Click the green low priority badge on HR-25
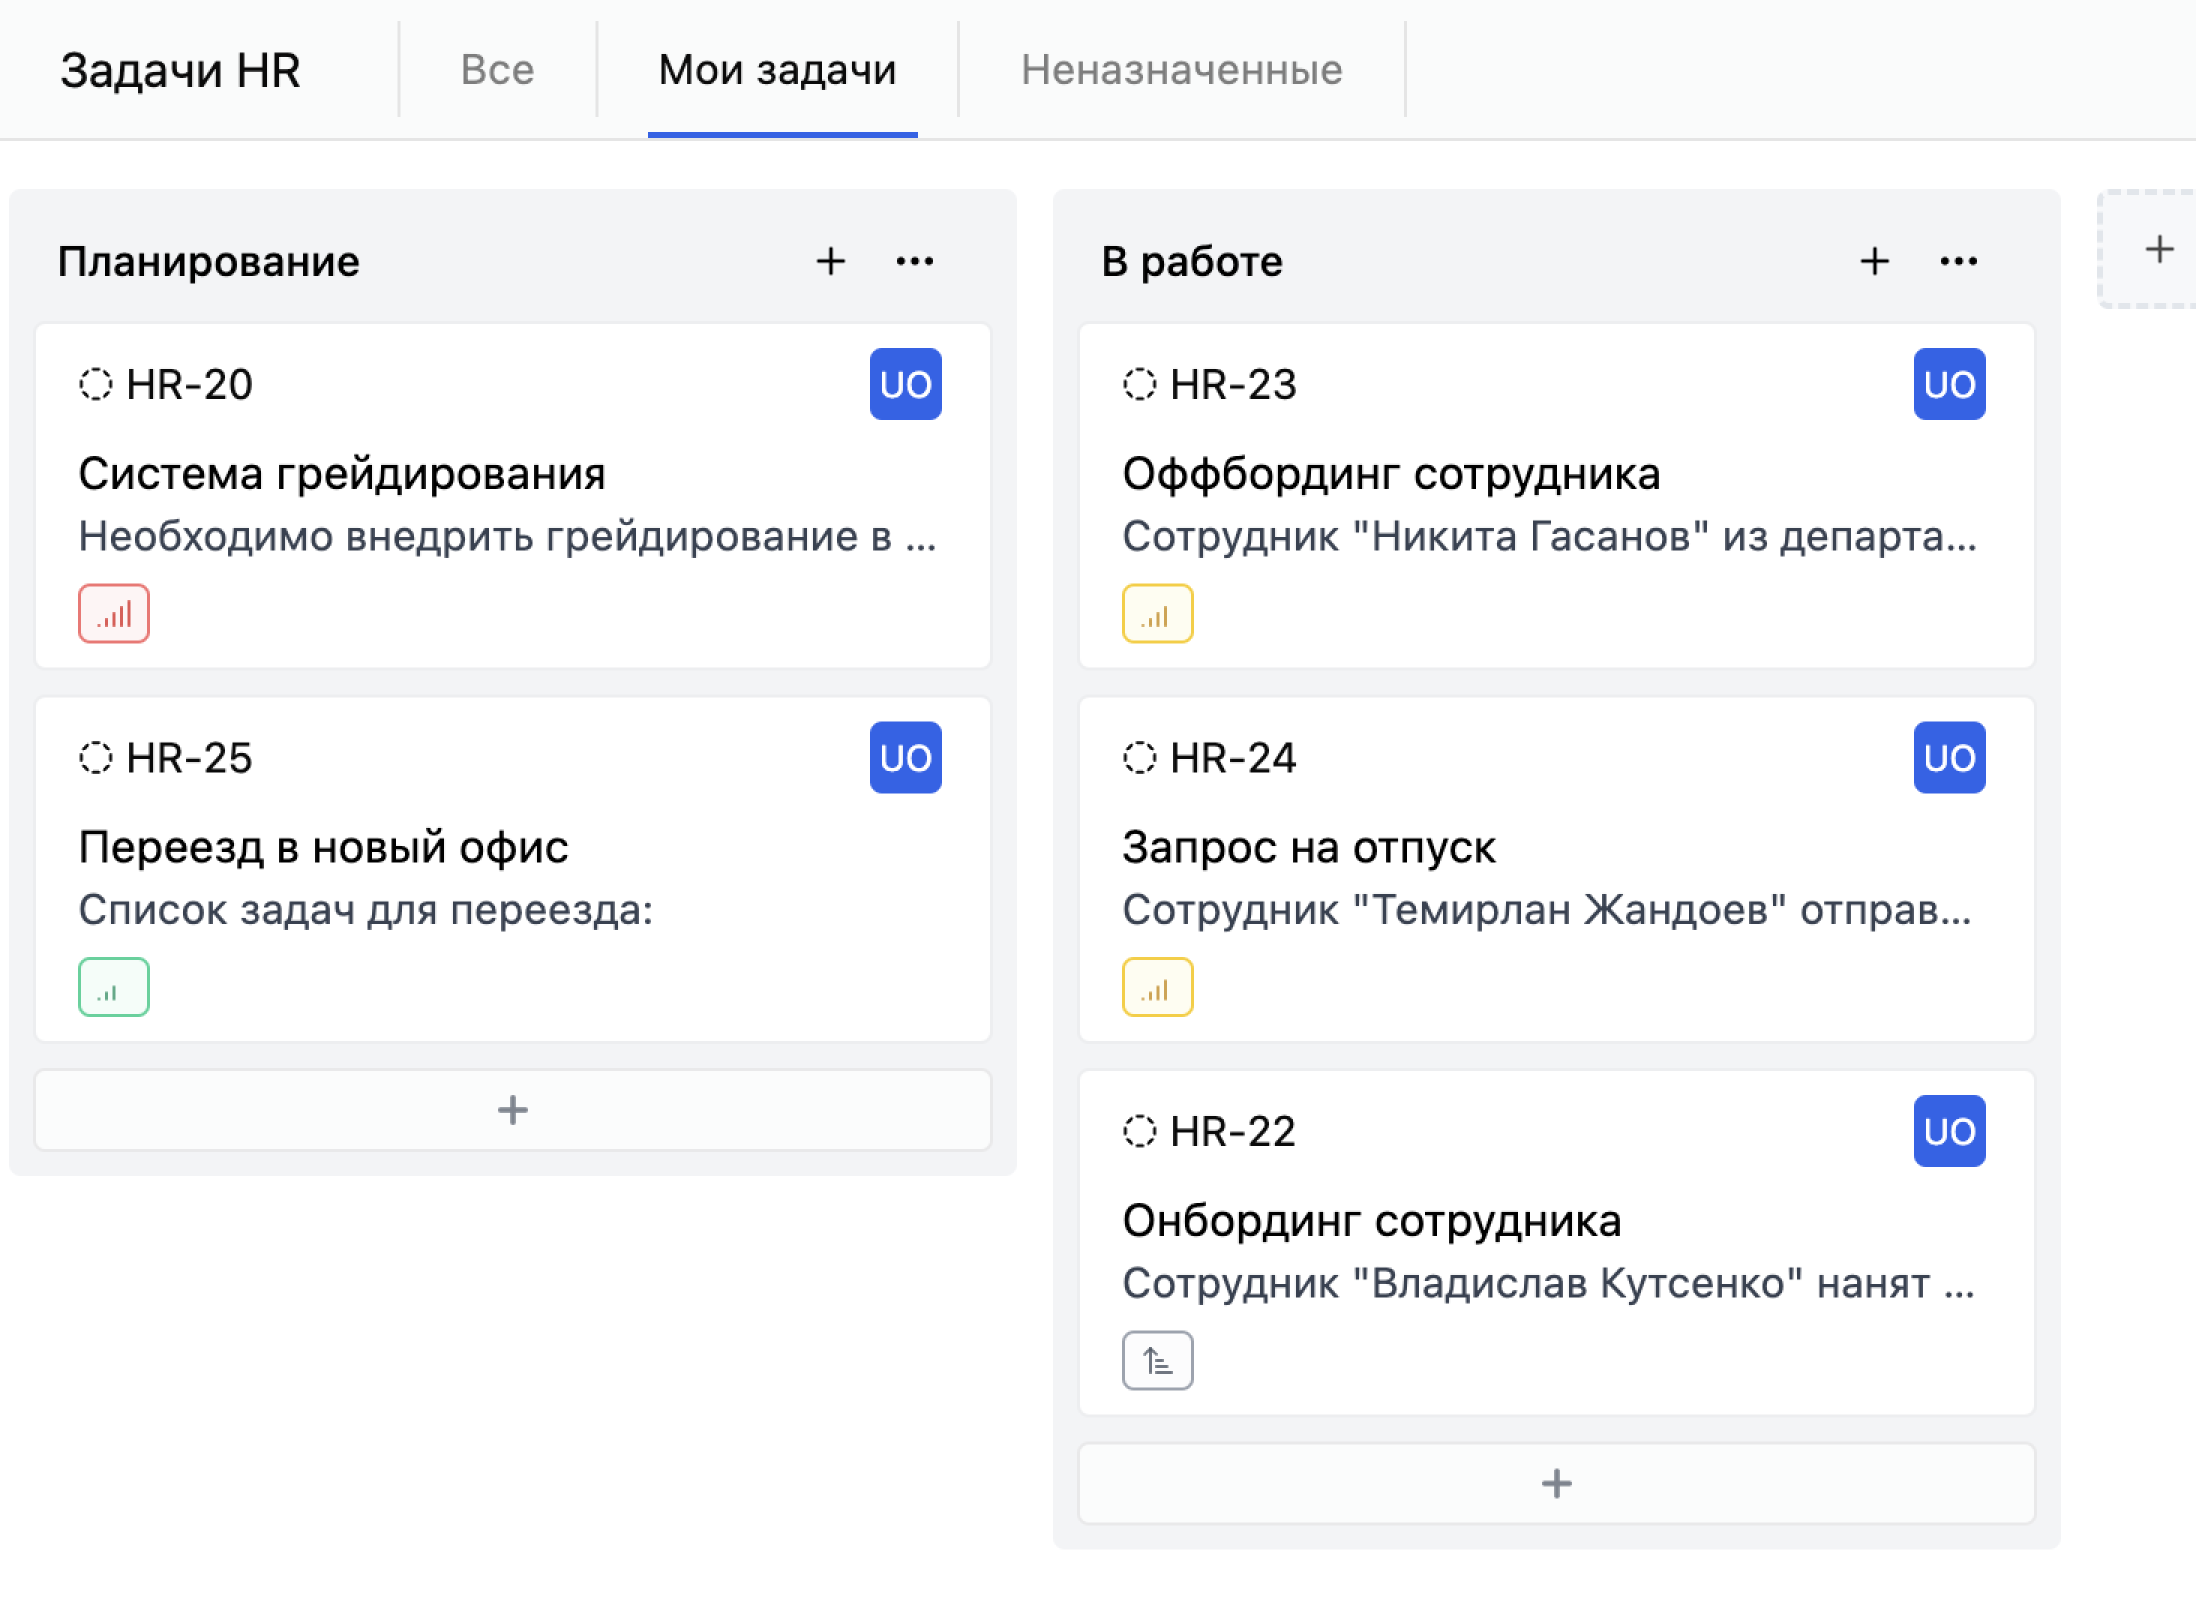This screenshot has height=1605, width=2196. pyautogui.click(x=113, y=986)
